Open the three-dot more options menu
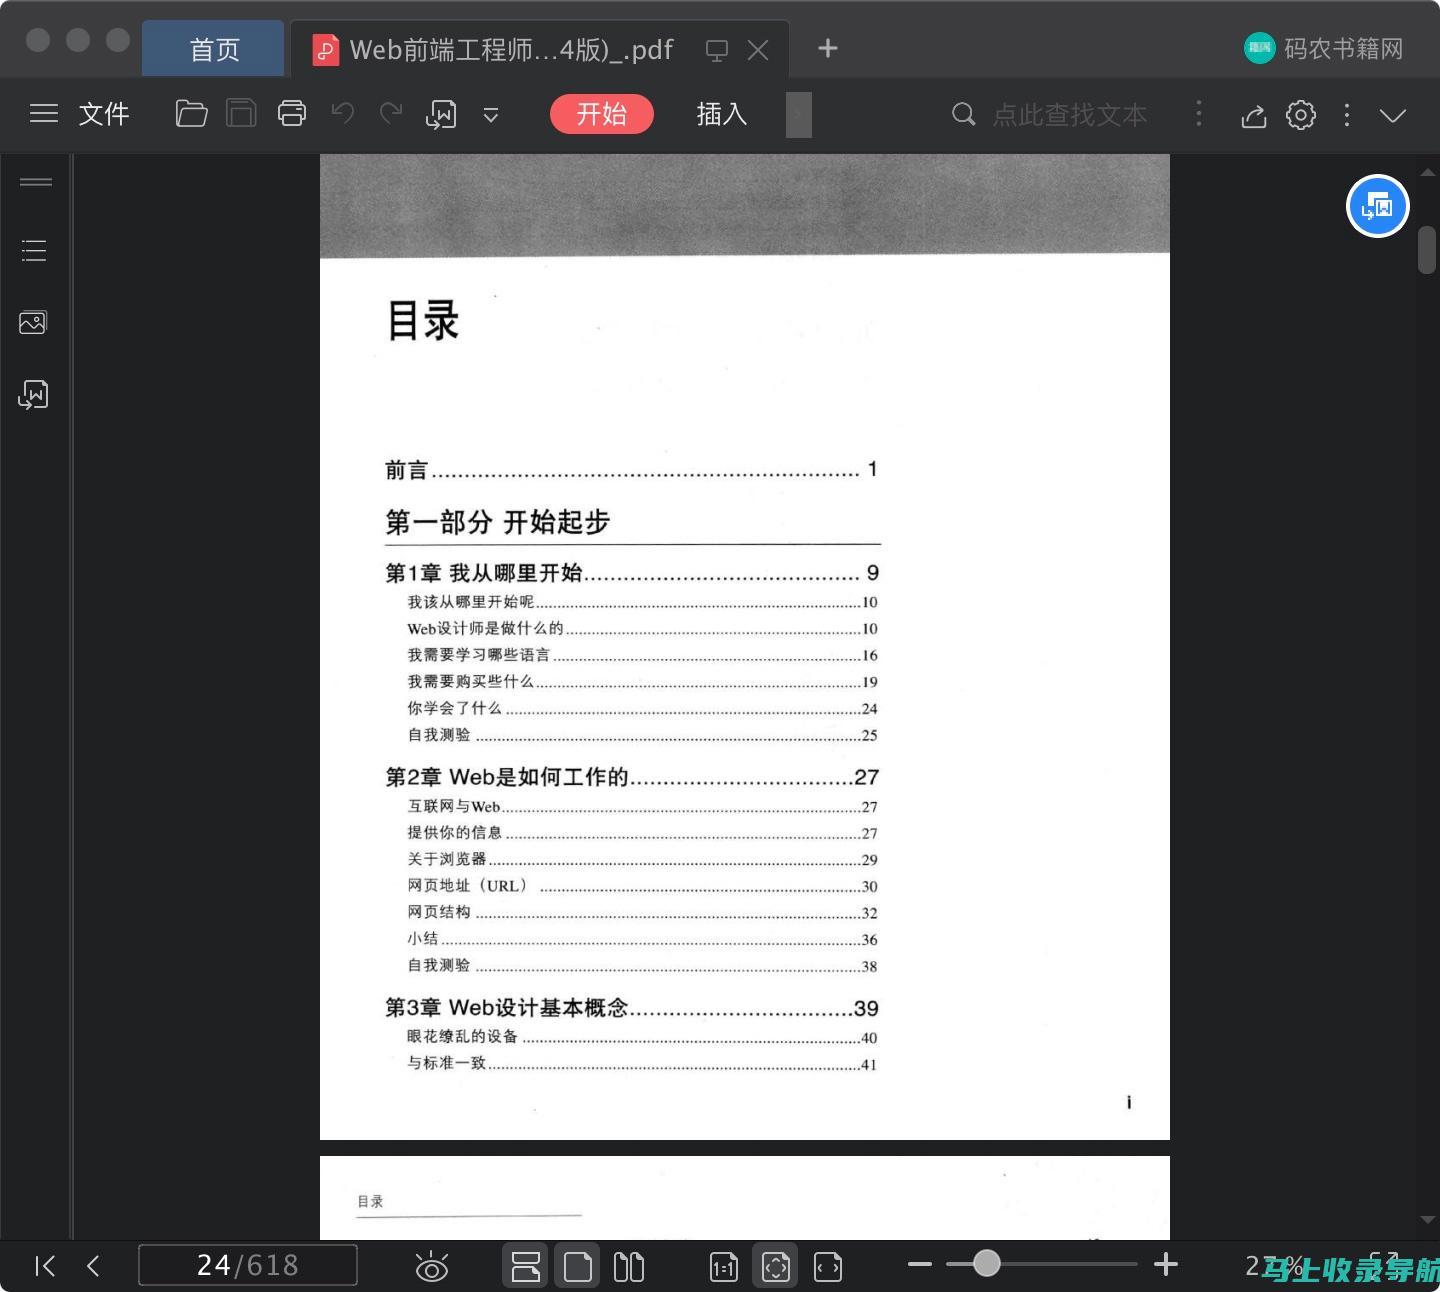This screenshot has width=1440, height=1292. coord(1347,115)
